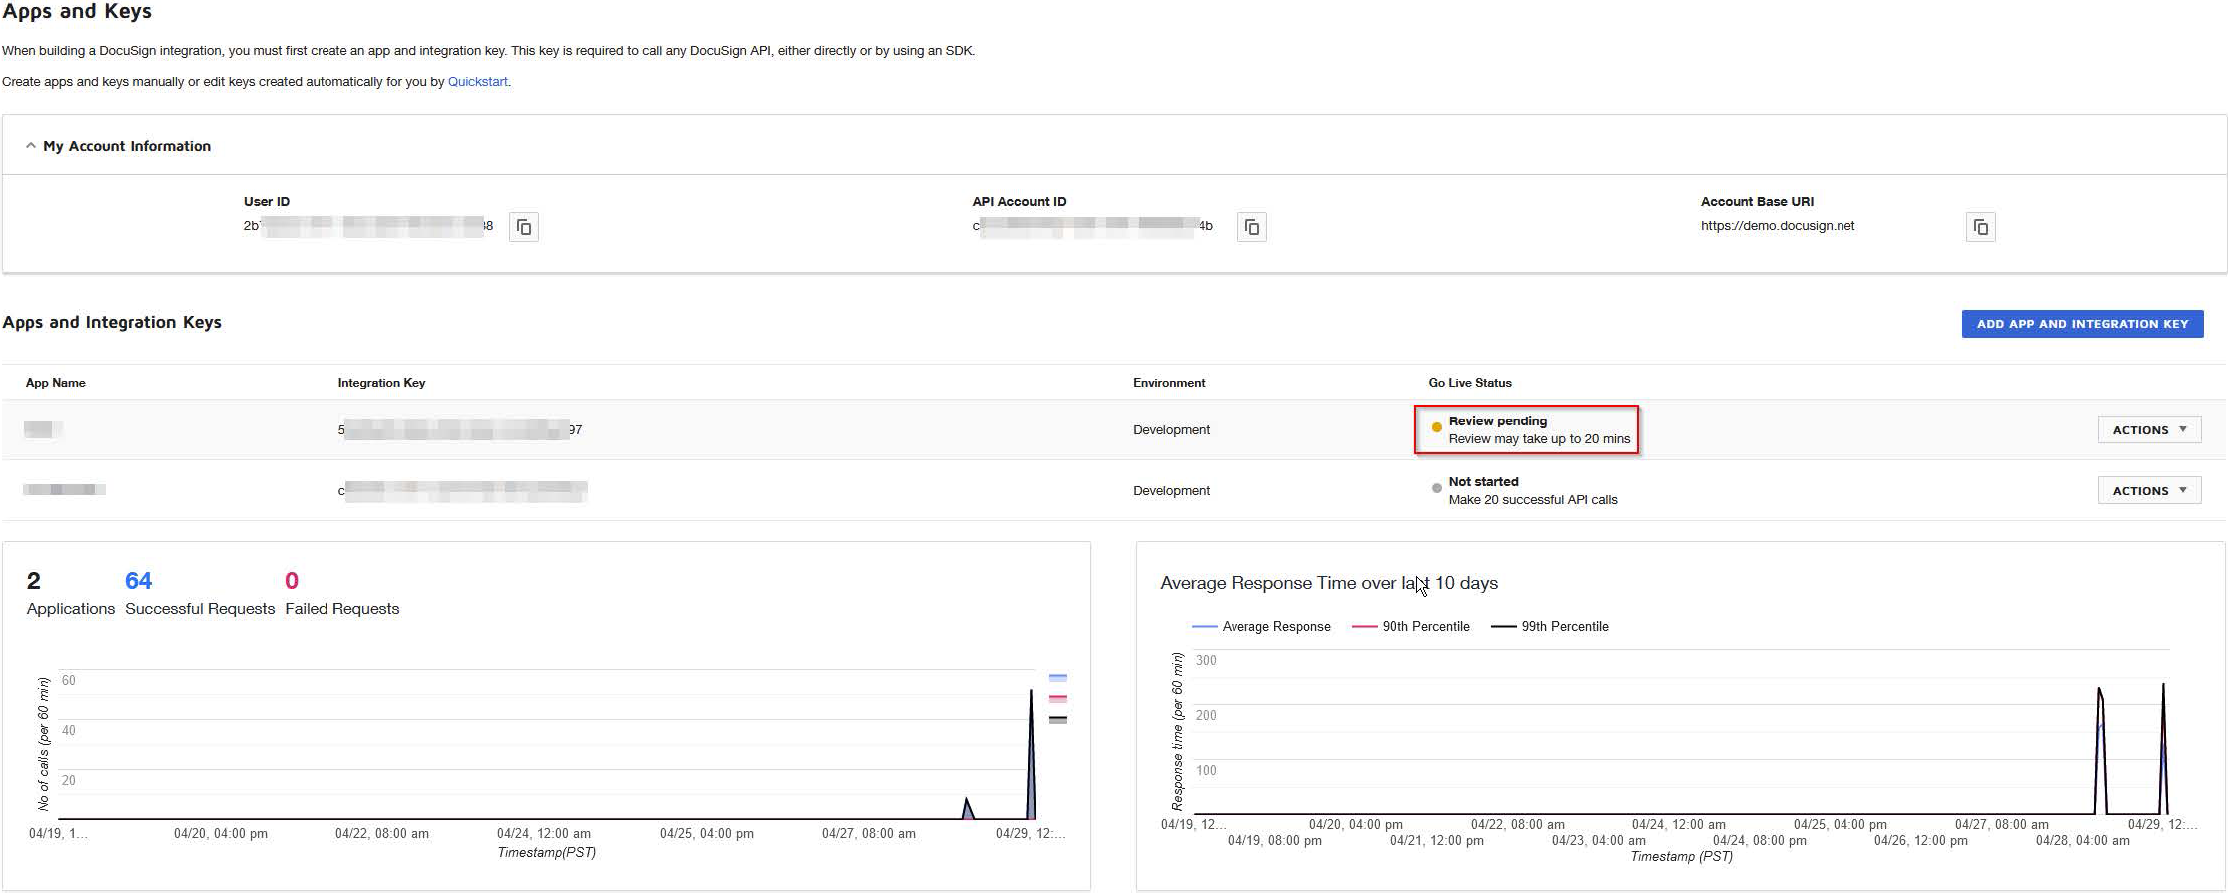Click the Go Live Status column header
The width and height of the screenshot is (2228, 893).
coord(1469,383)
